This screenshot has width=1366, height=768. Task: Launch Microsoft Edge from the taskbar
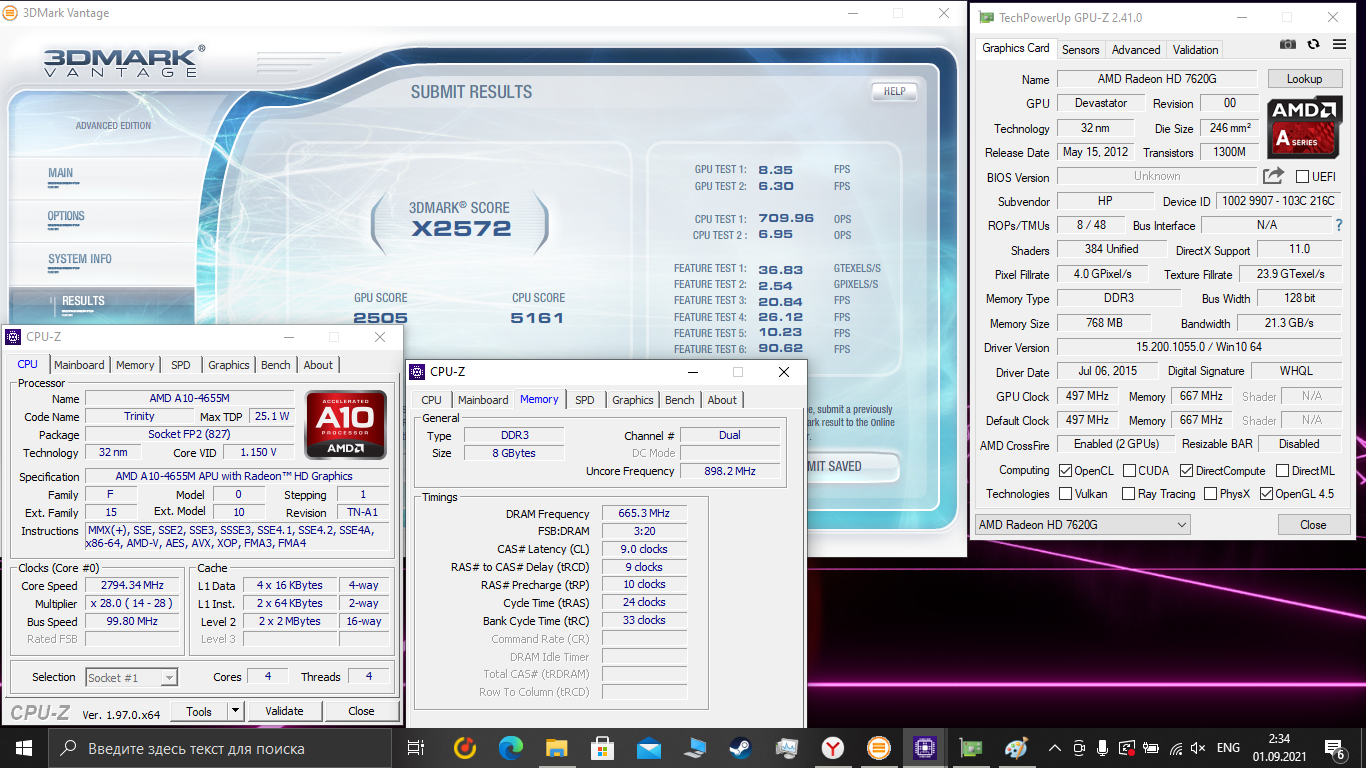[511, 748]
